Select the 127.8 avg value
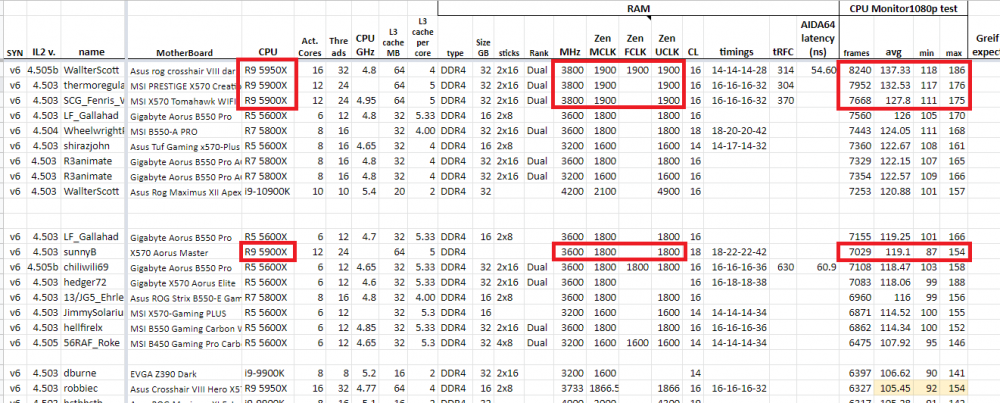The image size is (1000, 403). click(899, 101)
